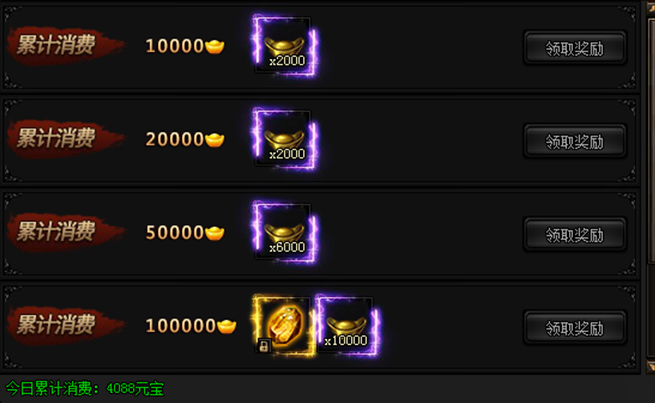This screenshot has height=403, width=655.
Task: Click the x2000 gold ingot reward for 10000
Action: click(x=284, y=46)
